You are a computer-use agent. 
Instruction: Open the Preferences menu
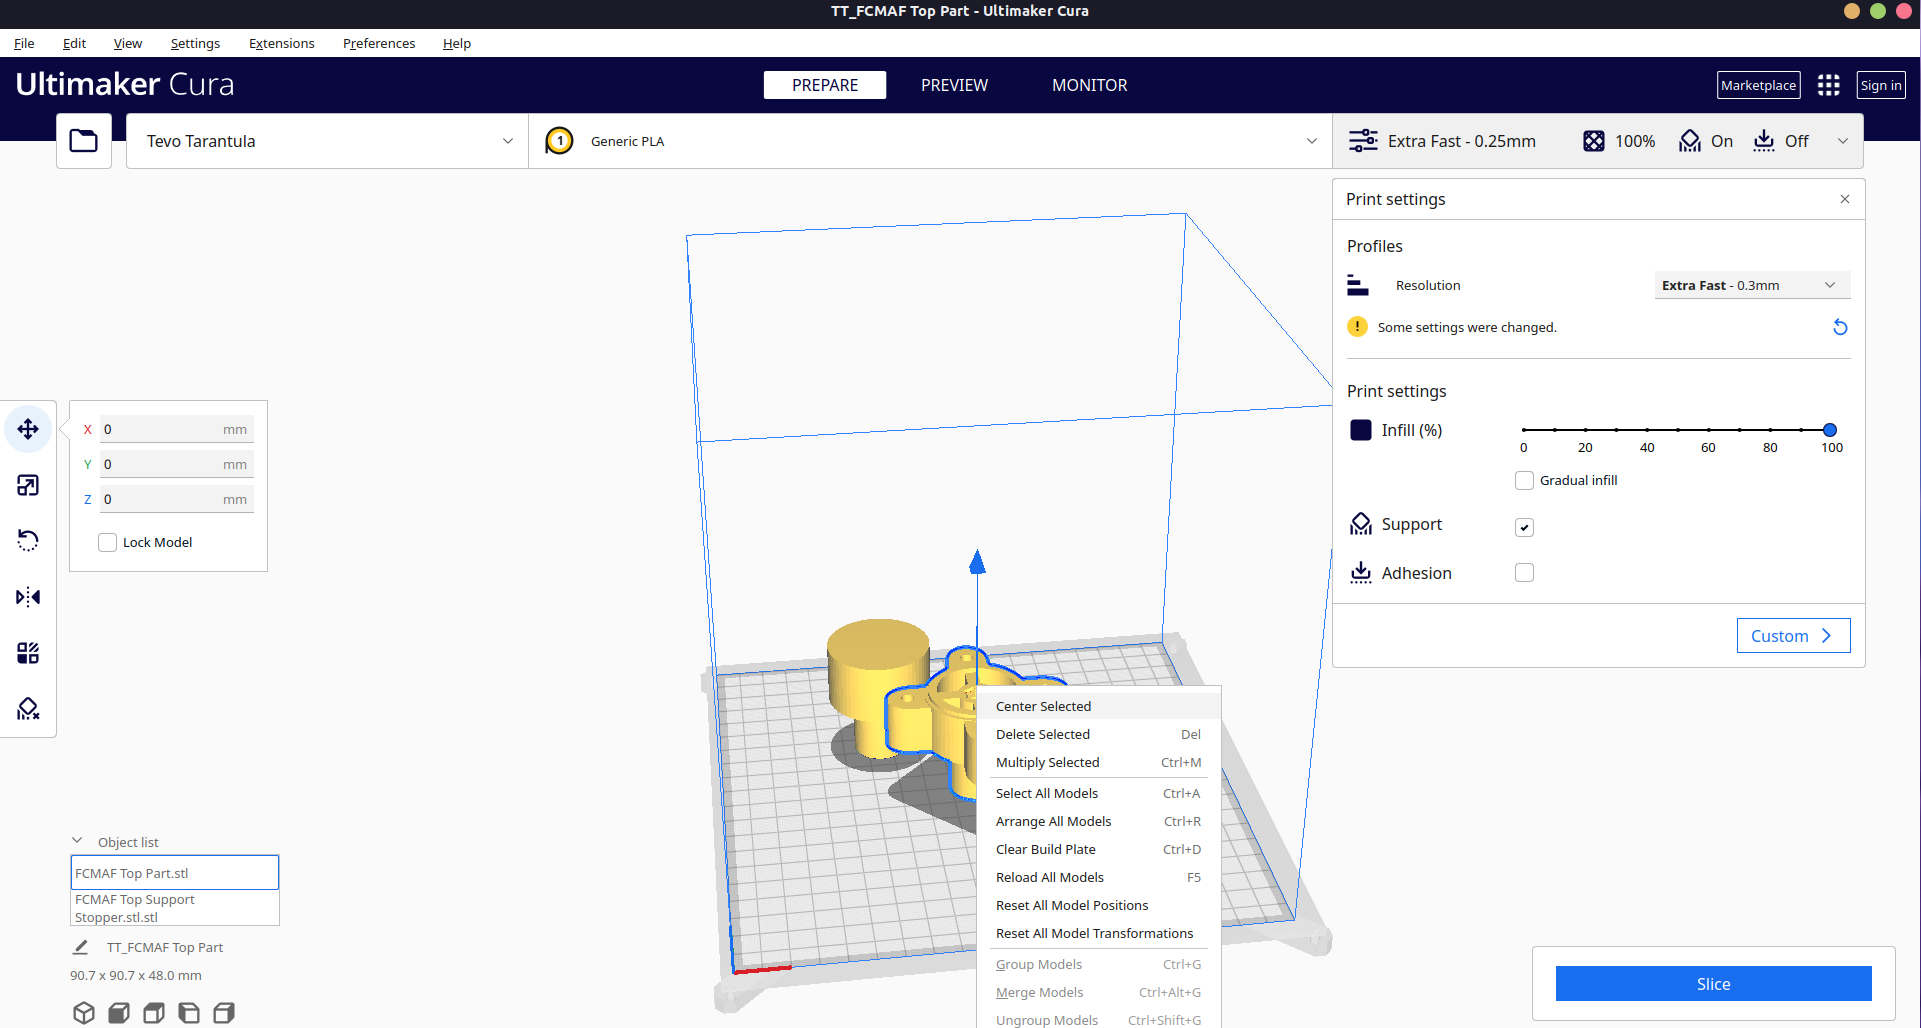(379, 43)
